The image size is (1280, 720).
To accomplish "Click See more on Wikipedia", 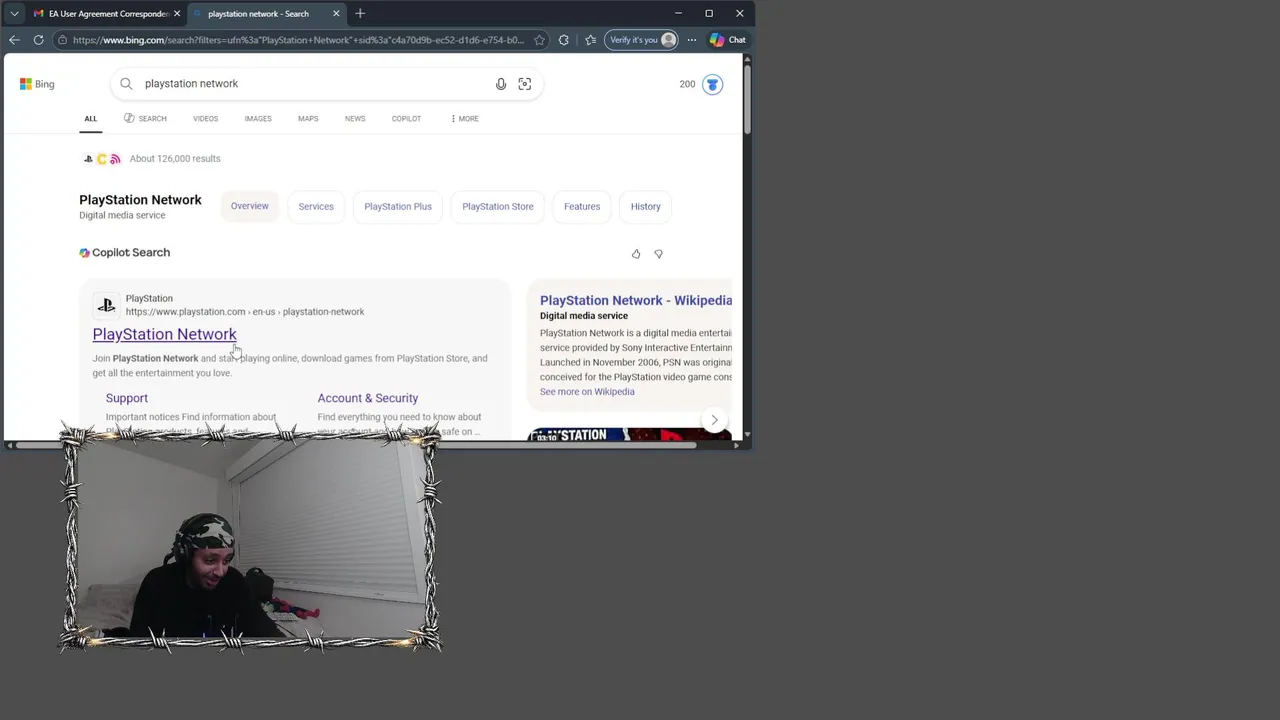I will [587, 392].
